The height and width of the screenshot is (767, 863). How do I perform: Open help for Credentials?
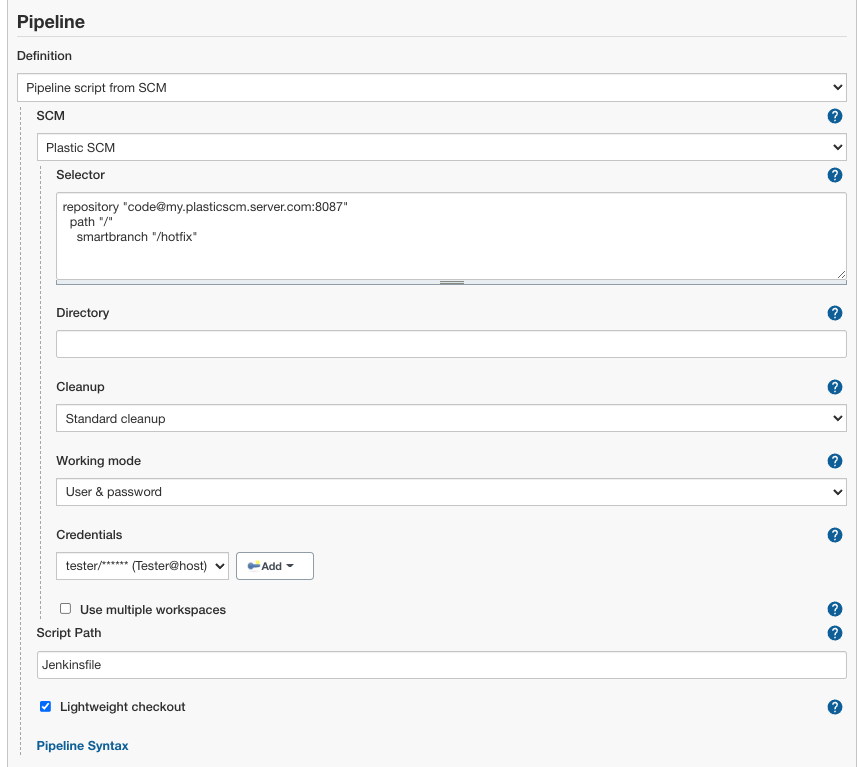tap(834, 535)
